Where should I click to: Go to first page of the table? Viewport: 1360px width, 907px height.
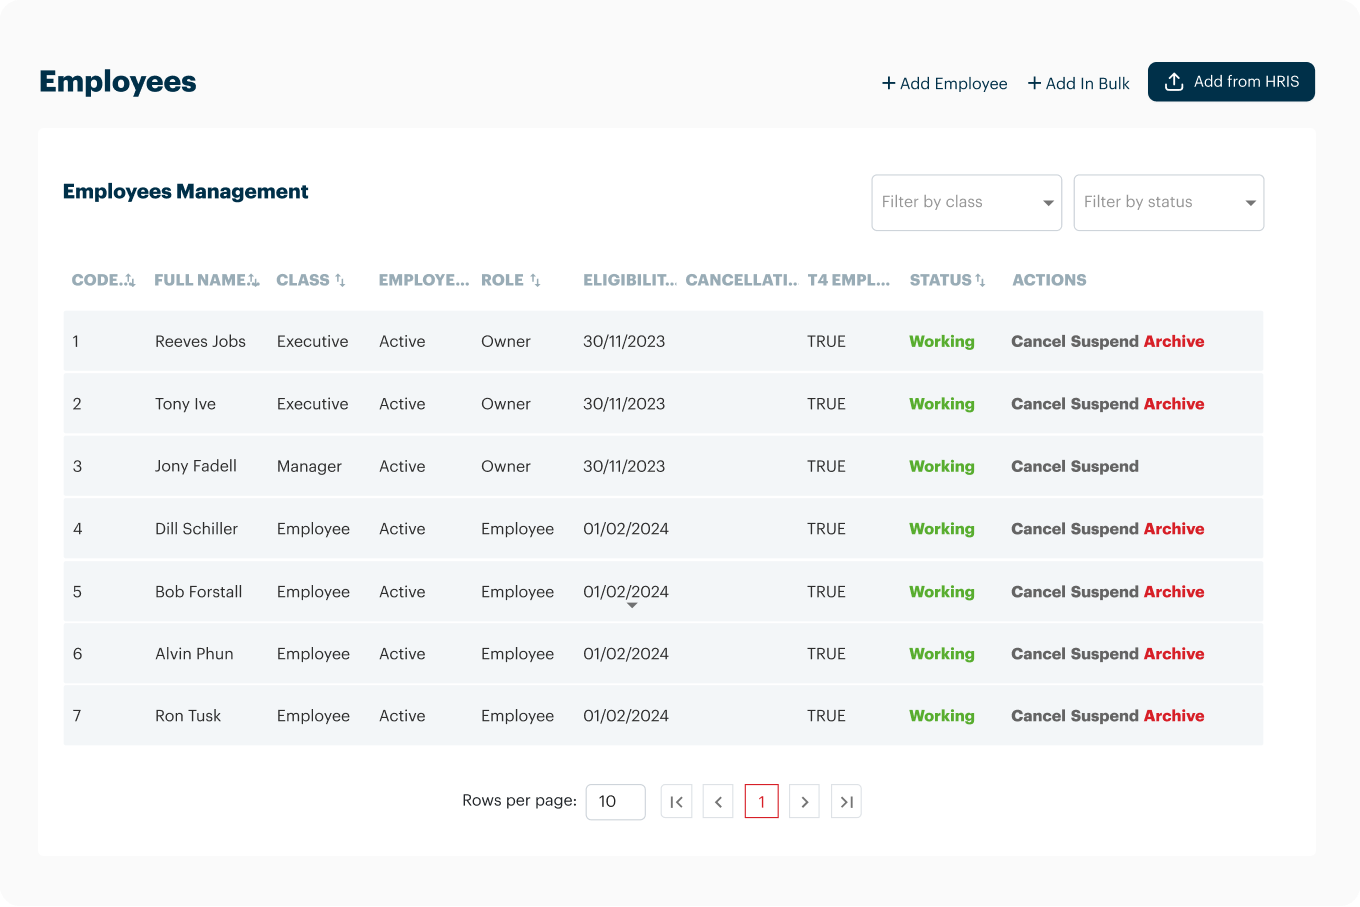point(676,801)
